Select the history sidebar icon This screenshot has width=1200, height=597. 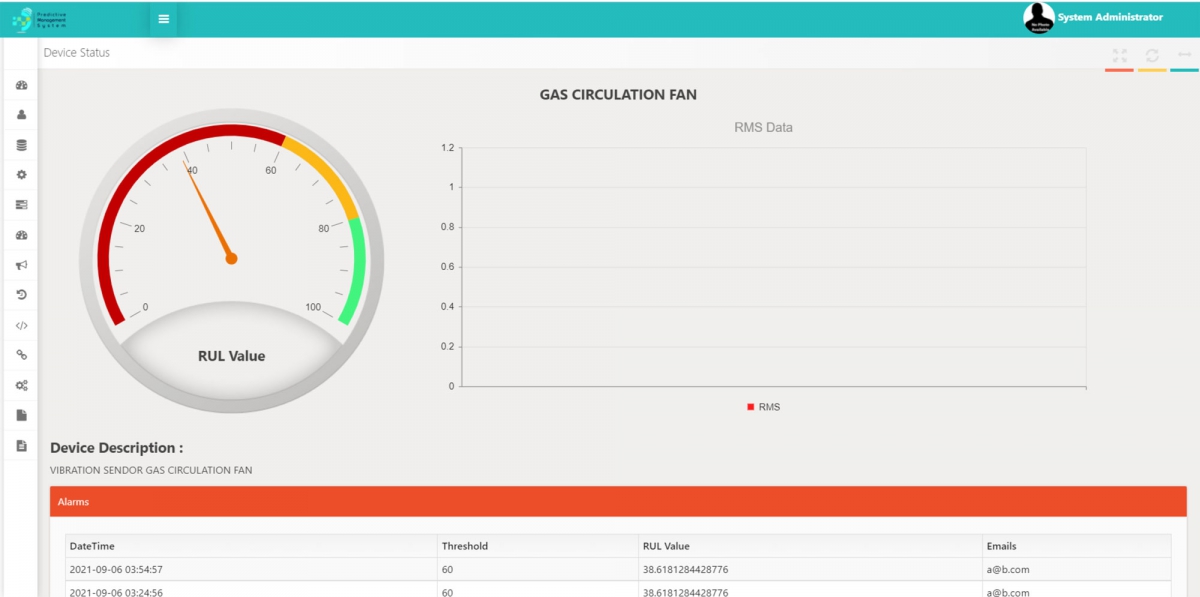point(19,294)
